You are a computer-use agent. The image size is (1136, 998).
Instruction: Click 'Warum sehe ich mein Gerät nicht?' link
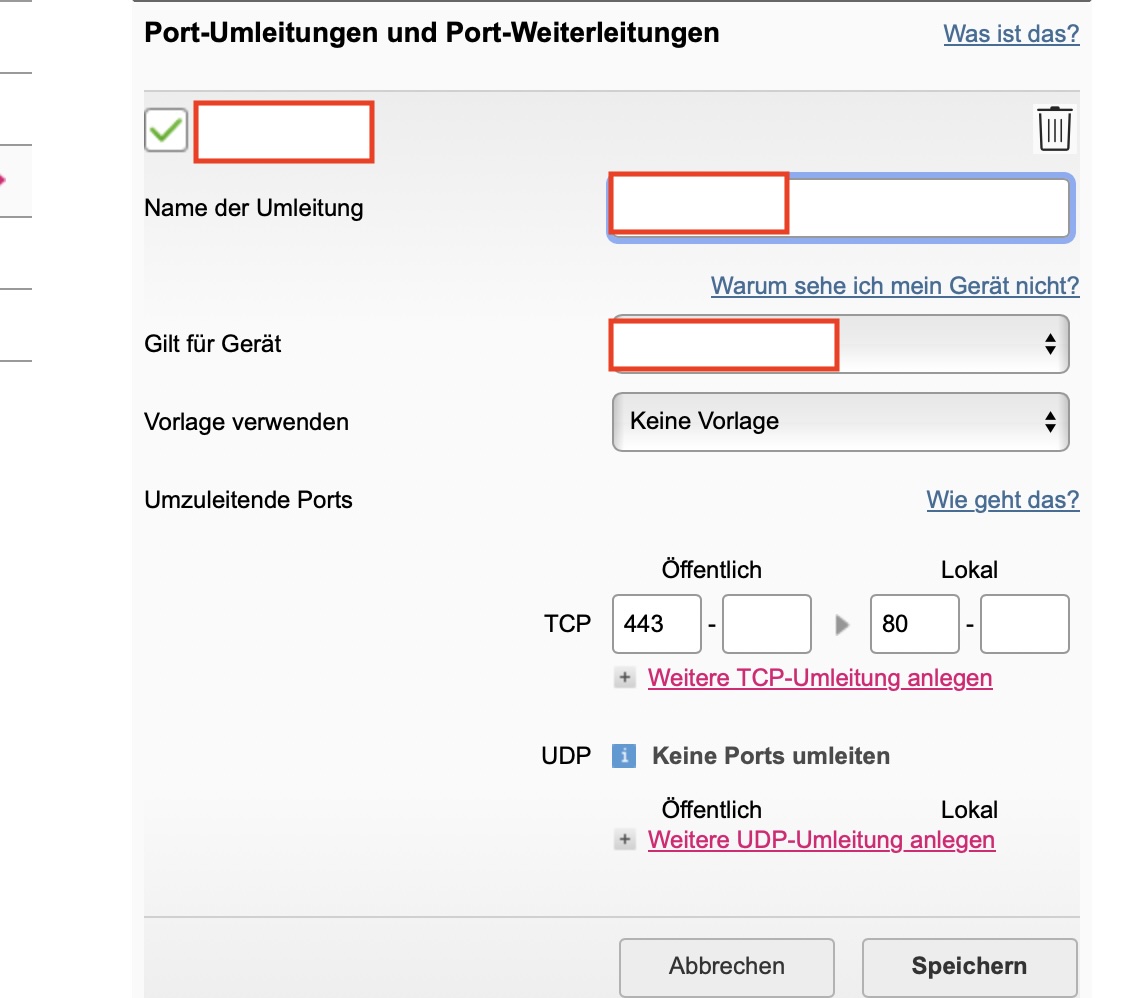895,286
